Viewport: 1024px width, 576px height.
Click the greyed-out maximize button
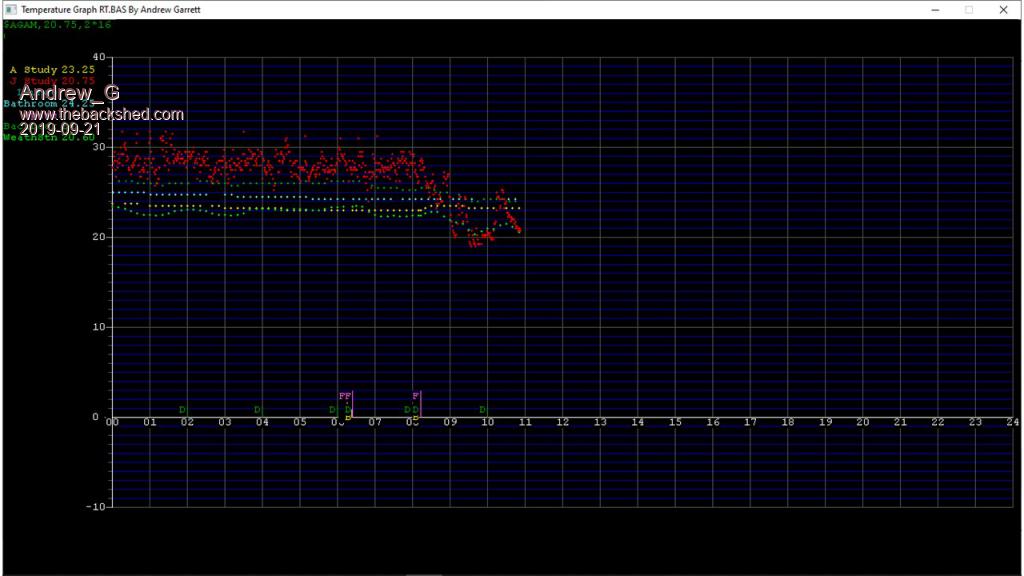[x=969, y=9]
